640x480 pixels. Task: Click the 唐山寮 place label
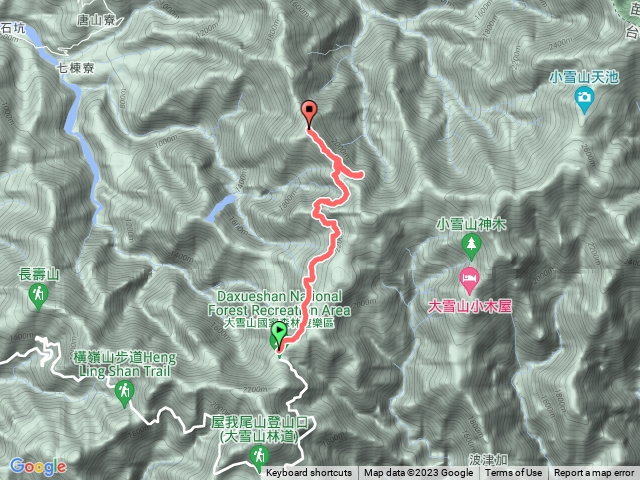pos(96,20)
